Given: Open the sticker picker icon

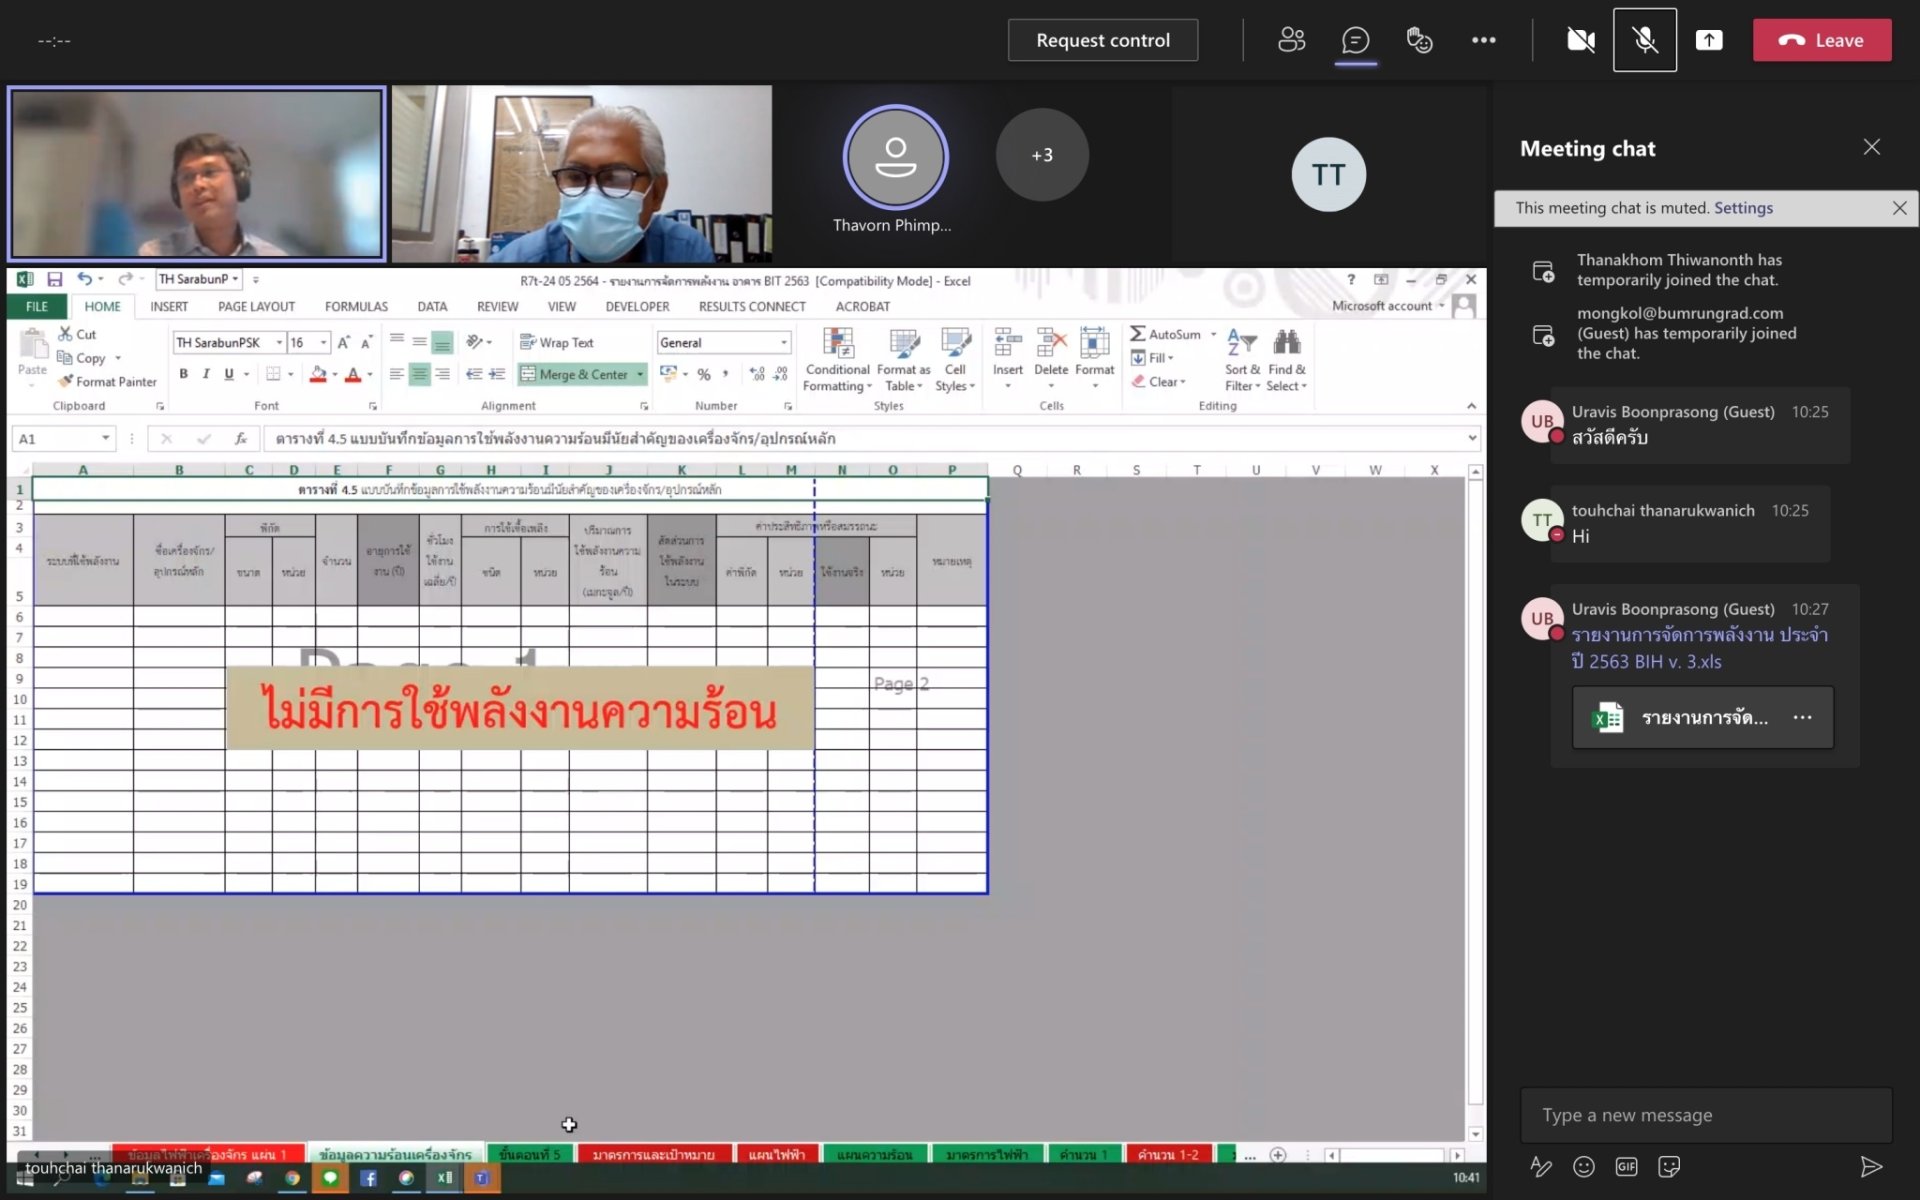Looking at the screenshot, I should click(x=1668, y=1166).
